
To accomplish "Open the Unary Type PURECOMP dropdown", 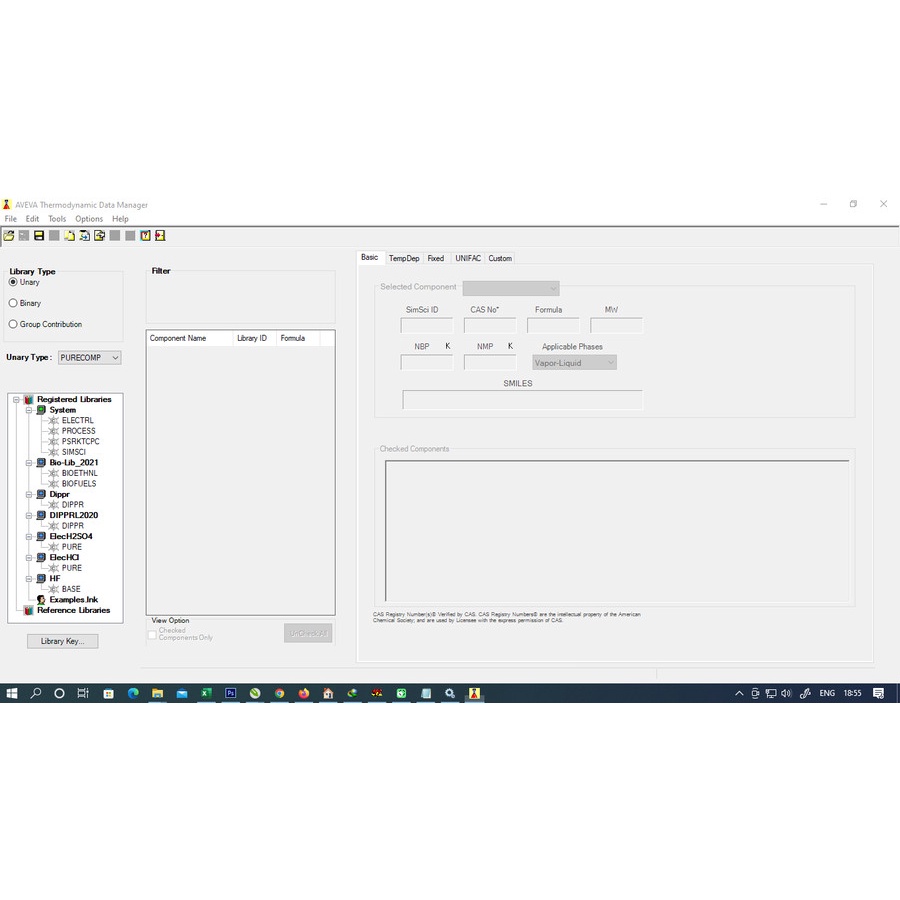I will pyautogui.click(x=90, y=358).
